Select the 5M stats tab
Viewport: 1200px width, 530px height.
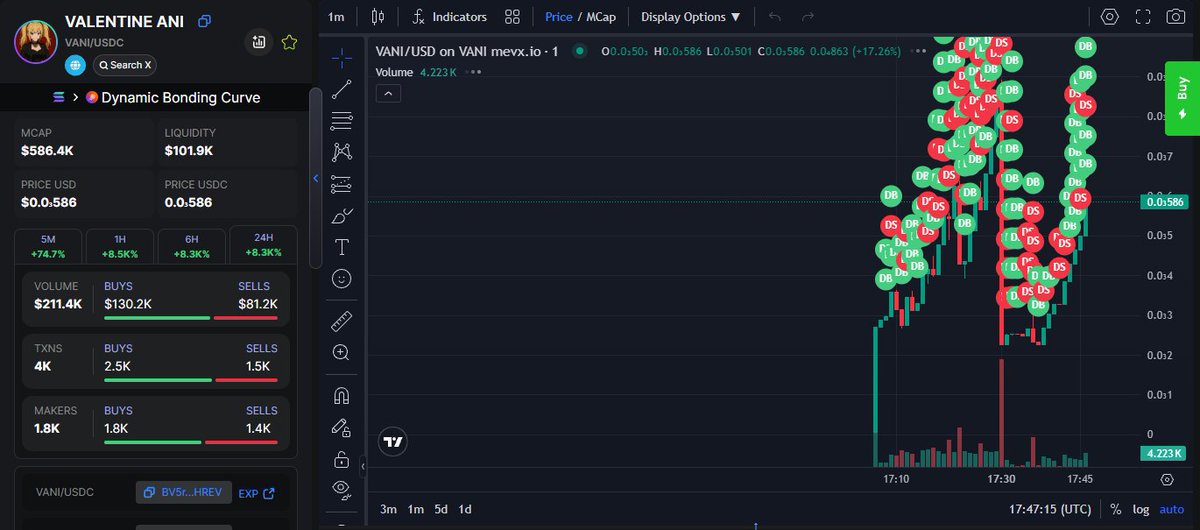tap(49, 245)
